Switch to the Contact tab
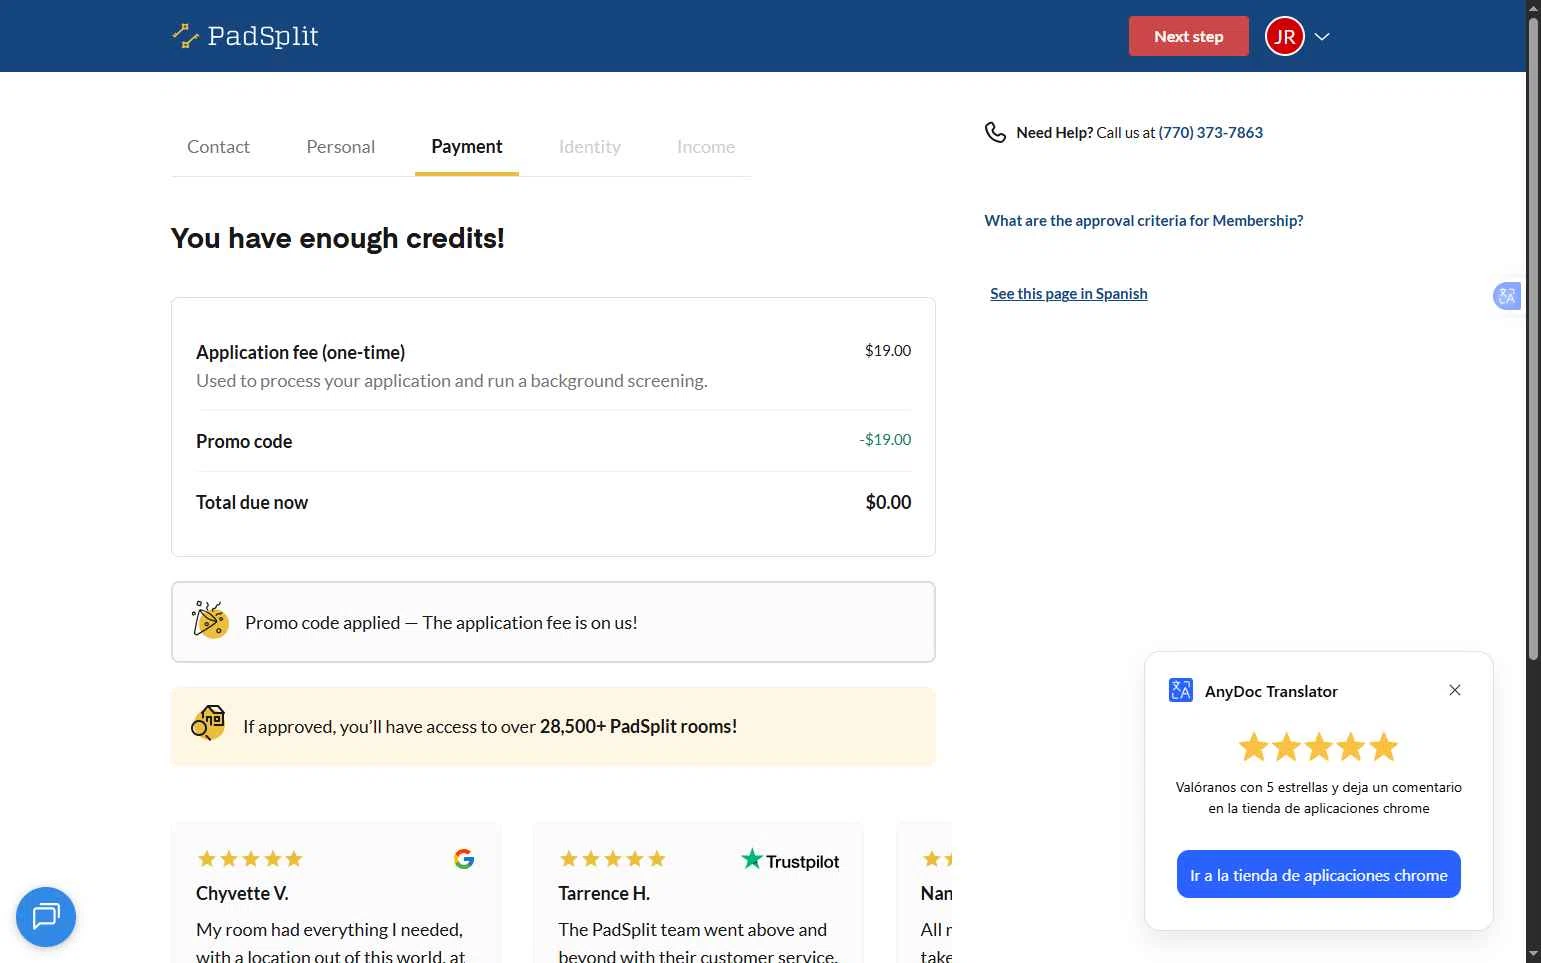Screen dimensions: 1541x963 tap(218, 147)
